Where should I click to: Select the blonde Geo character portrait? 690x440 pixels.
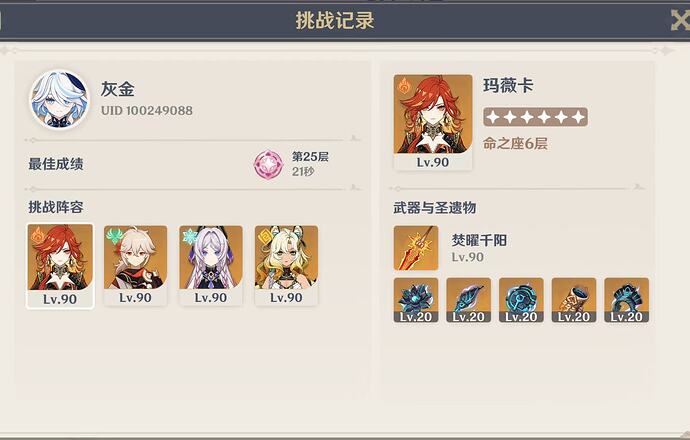pos(286,265)
